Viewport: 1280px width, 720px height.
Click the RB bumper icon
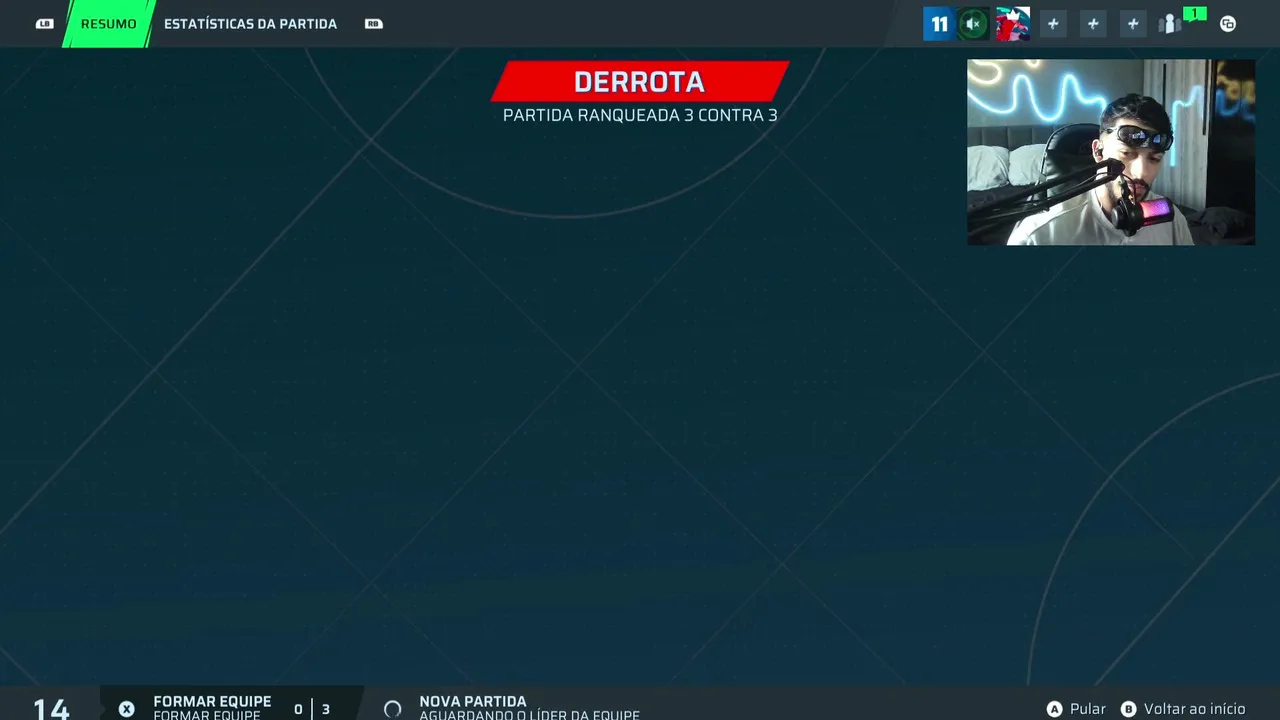[373, 24]
